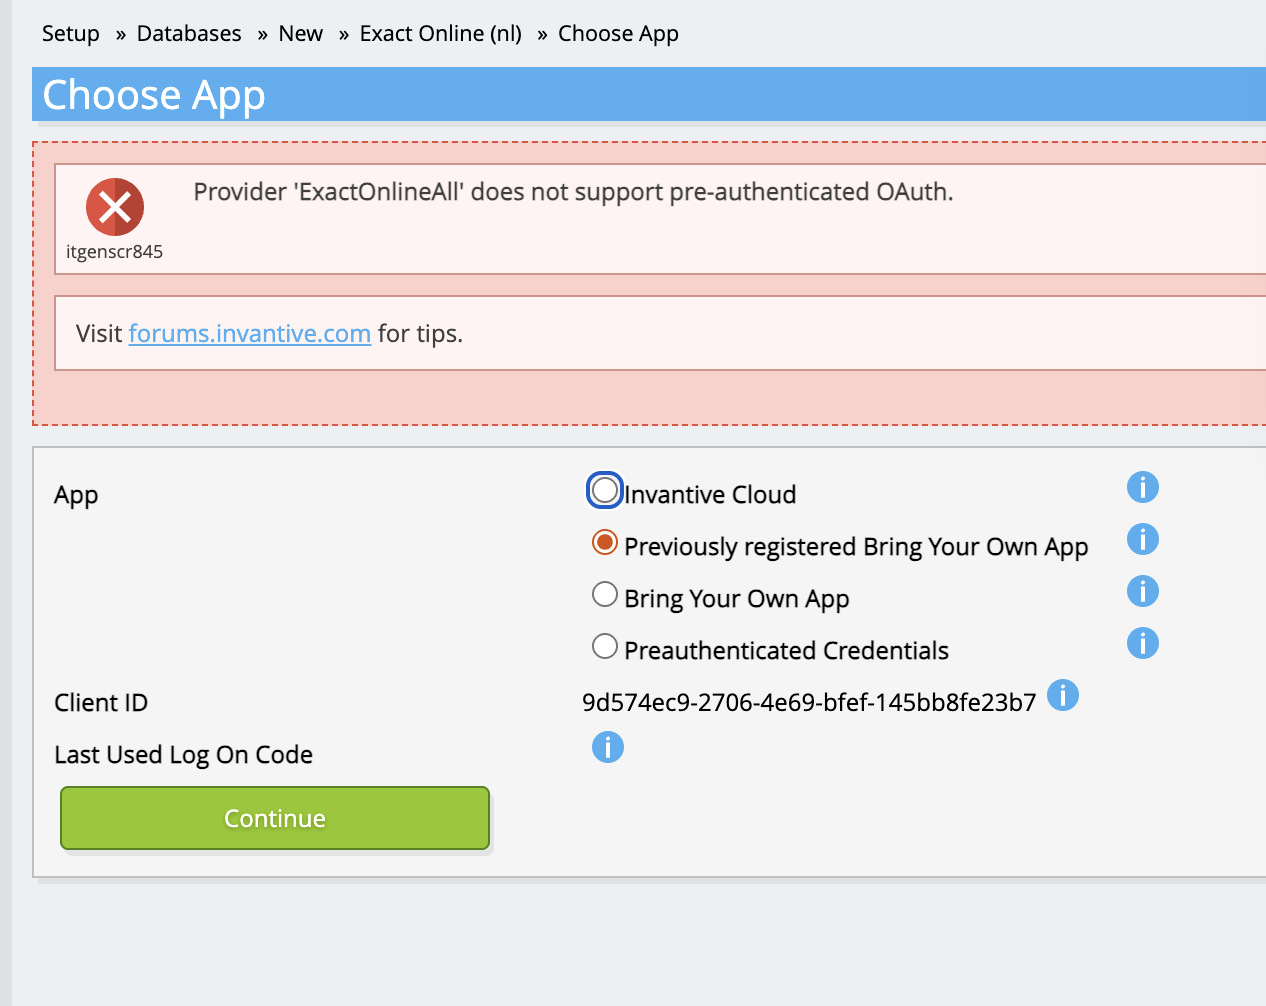Click the itgenscr845 error code label
This screenshot has height=1006, width=1266.
tap(114, 252)
